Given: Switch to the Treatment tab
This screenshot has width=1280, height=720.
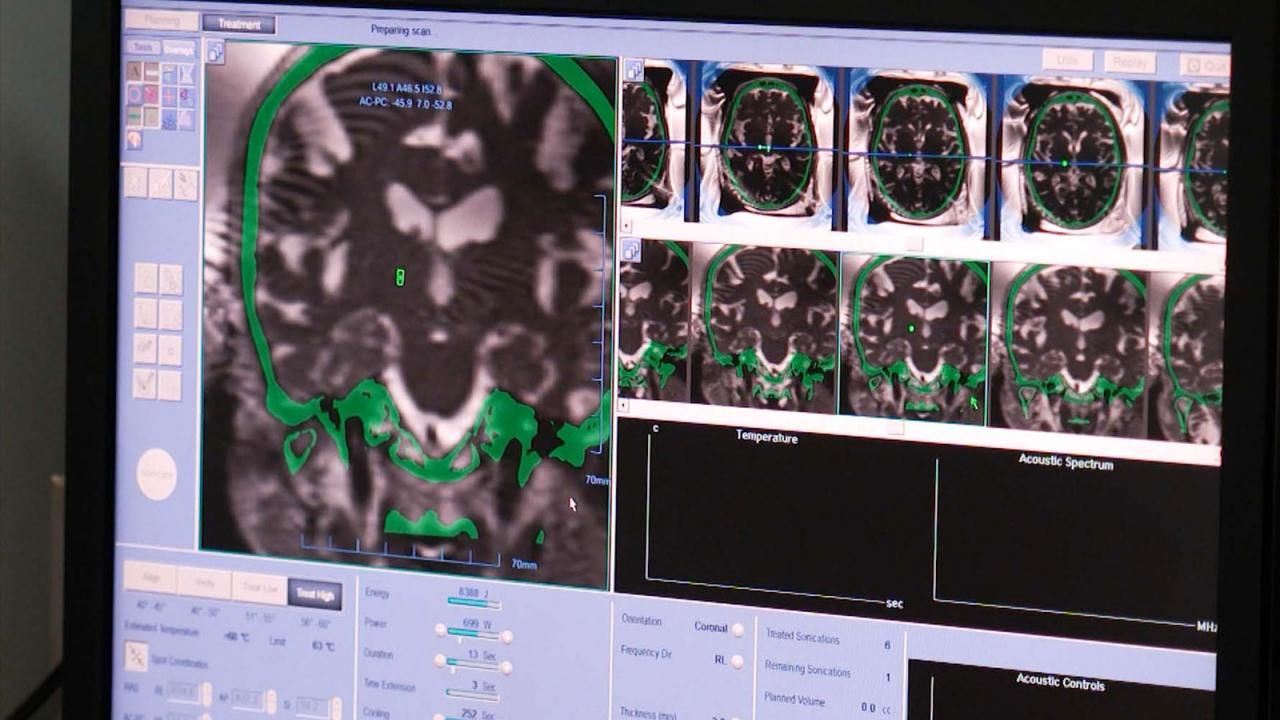Looking at the screenshot, I should [239, 24].
